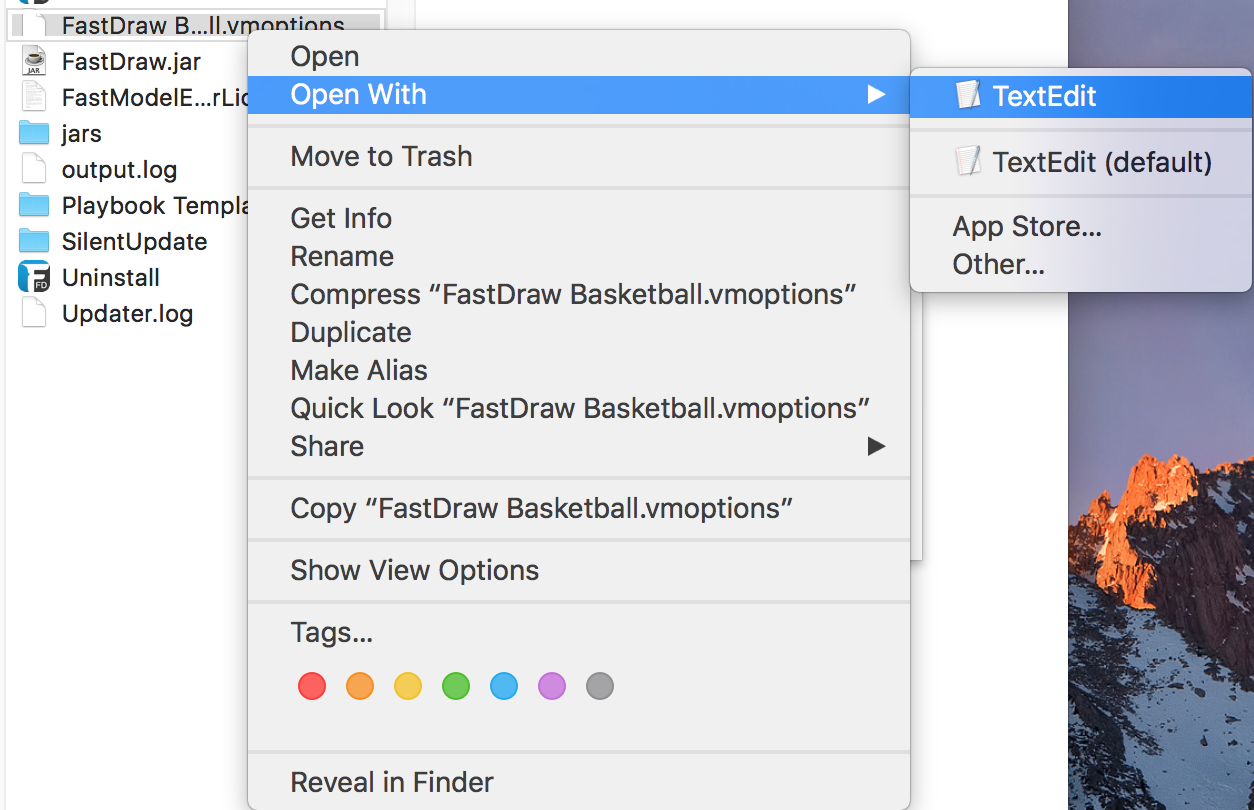Apply the green tag color

coord(456,686)
